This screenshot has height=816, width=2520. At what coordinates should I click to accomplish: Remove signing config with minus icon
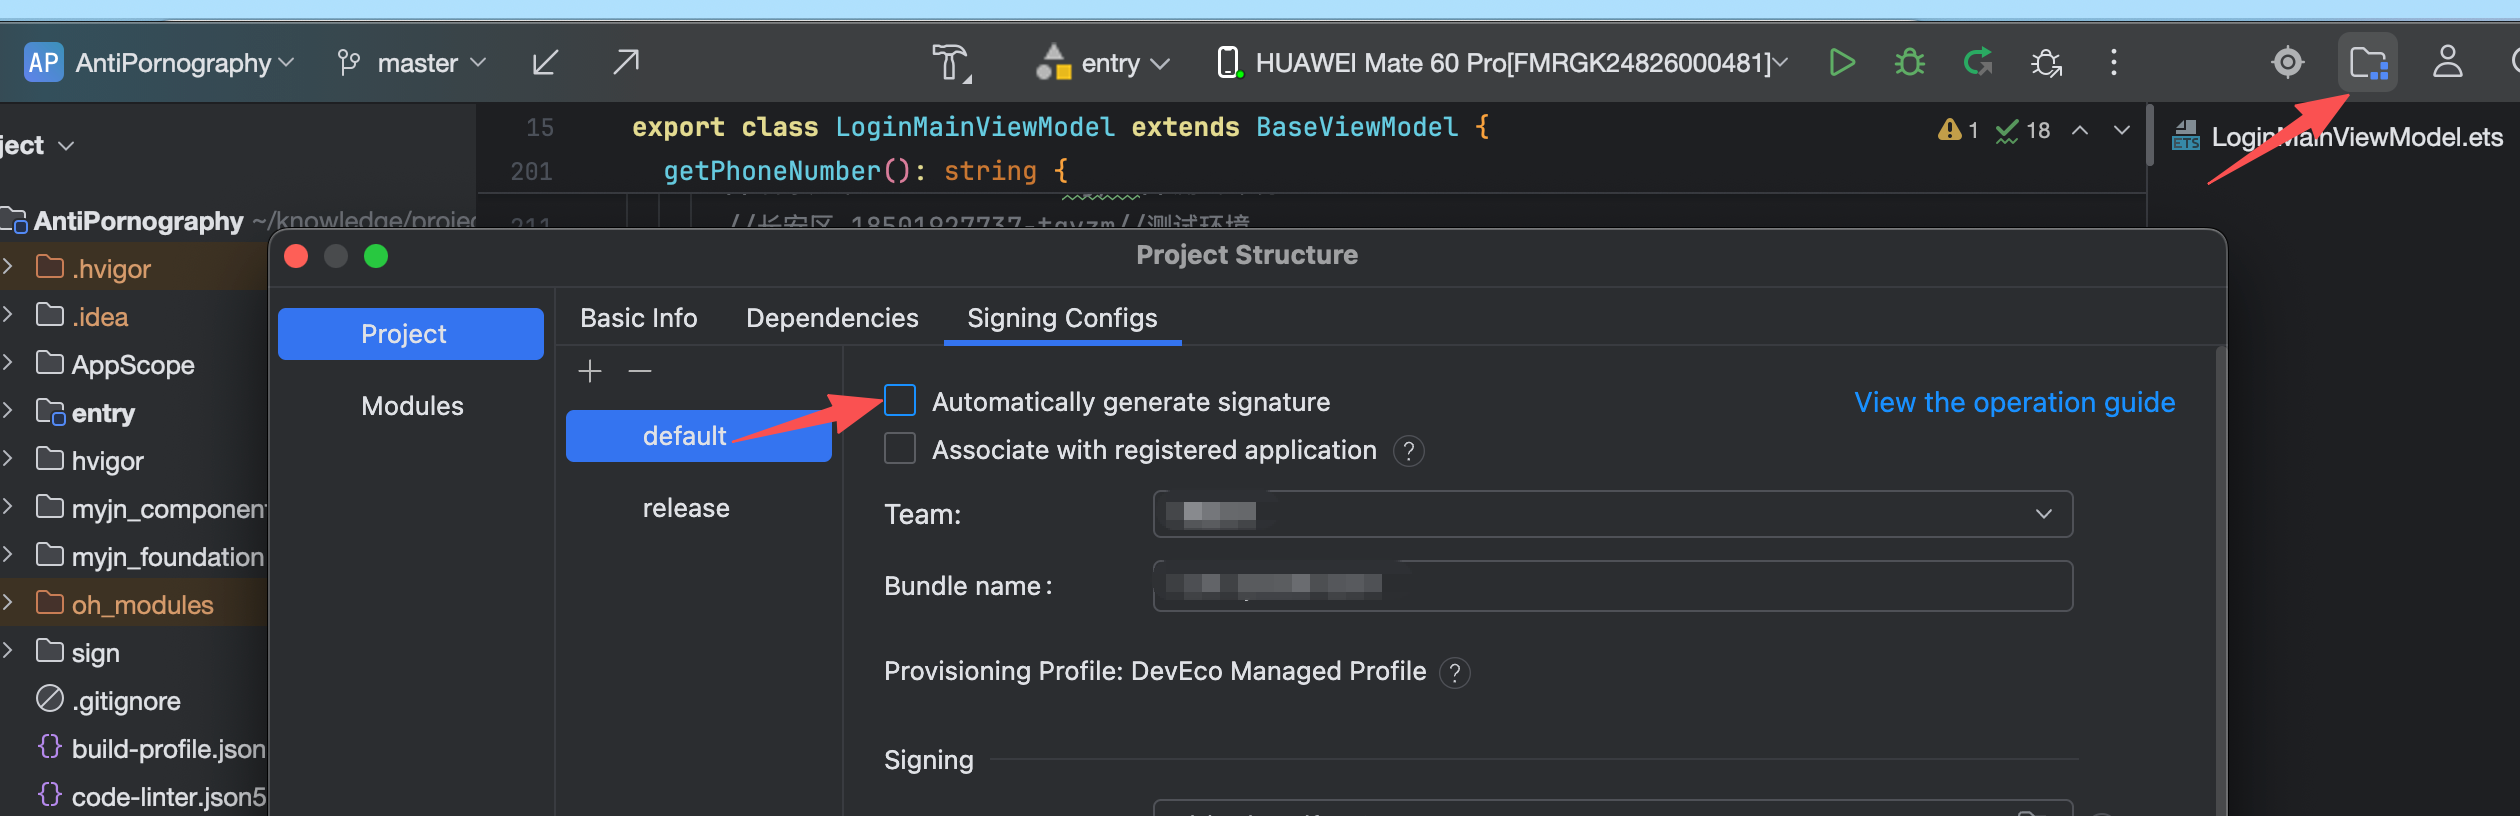pos(640,372)
